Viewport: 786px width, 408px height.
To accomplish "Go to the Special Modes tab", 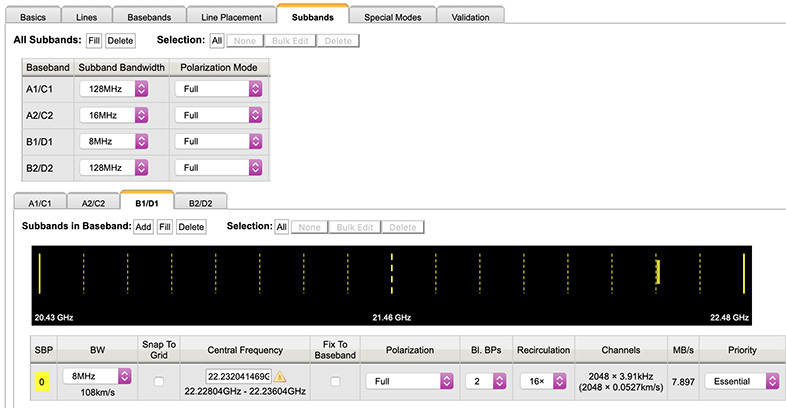I will tap(393, 17).
